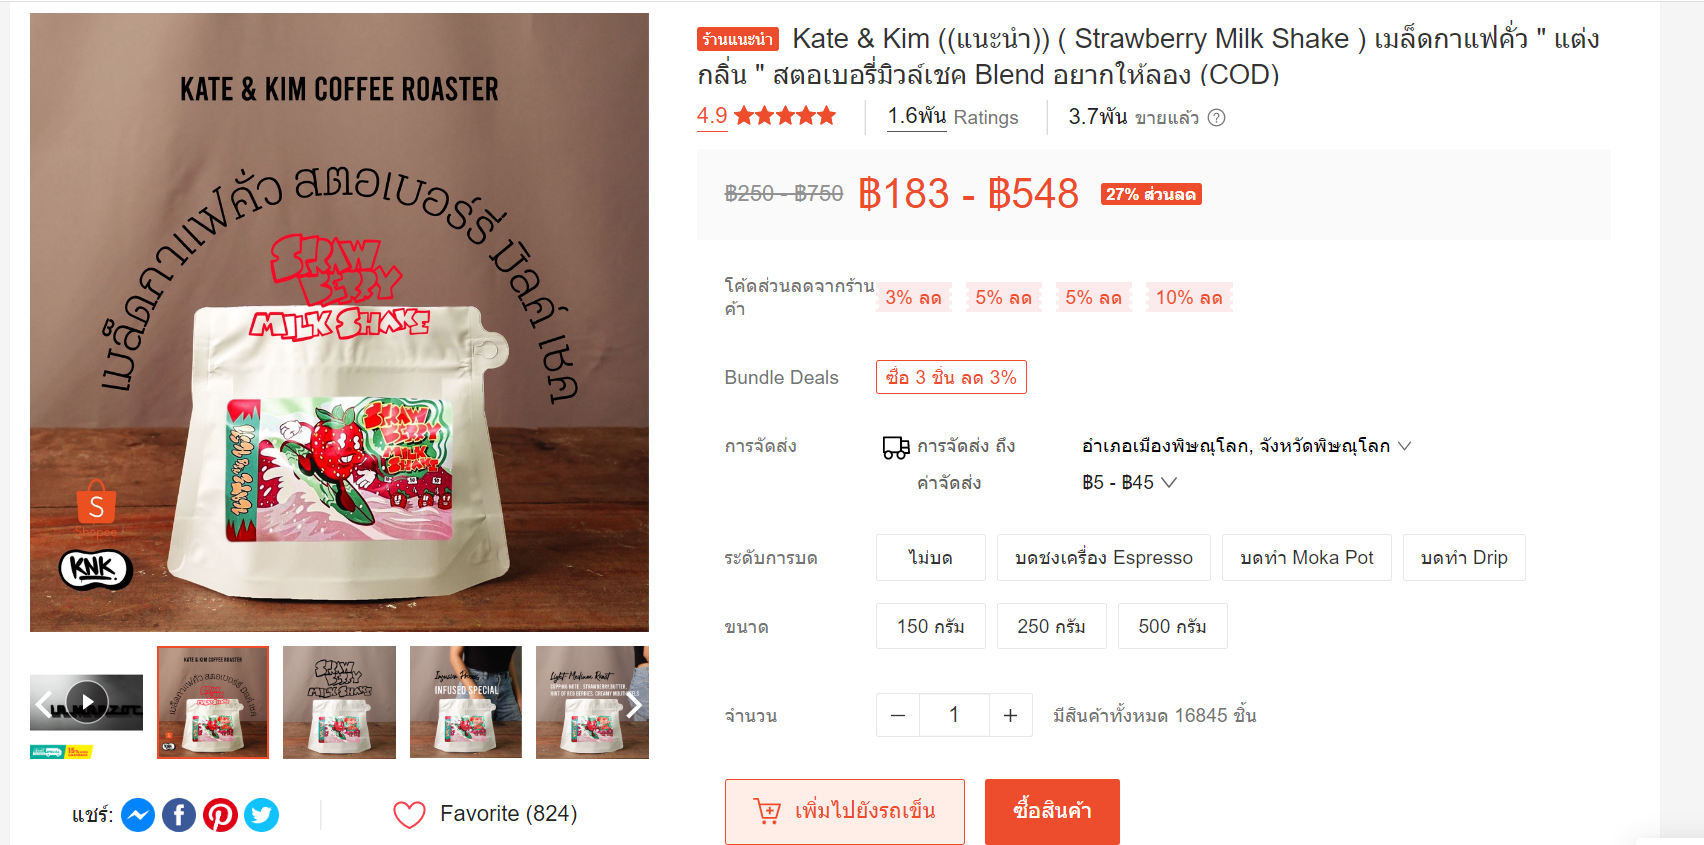The image size is (1704, 845).
Task: Share via Facebook Messenger icon
Action: click(x=138, y=815)
